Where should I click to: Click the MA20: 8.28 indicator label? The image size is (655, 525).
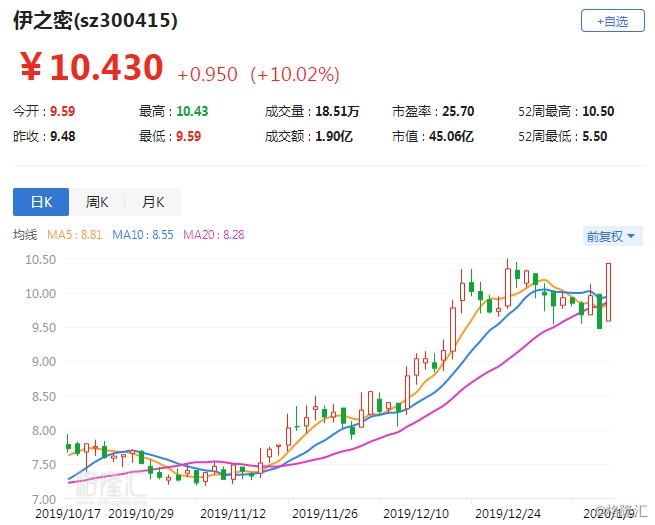(x=213, y=235)
